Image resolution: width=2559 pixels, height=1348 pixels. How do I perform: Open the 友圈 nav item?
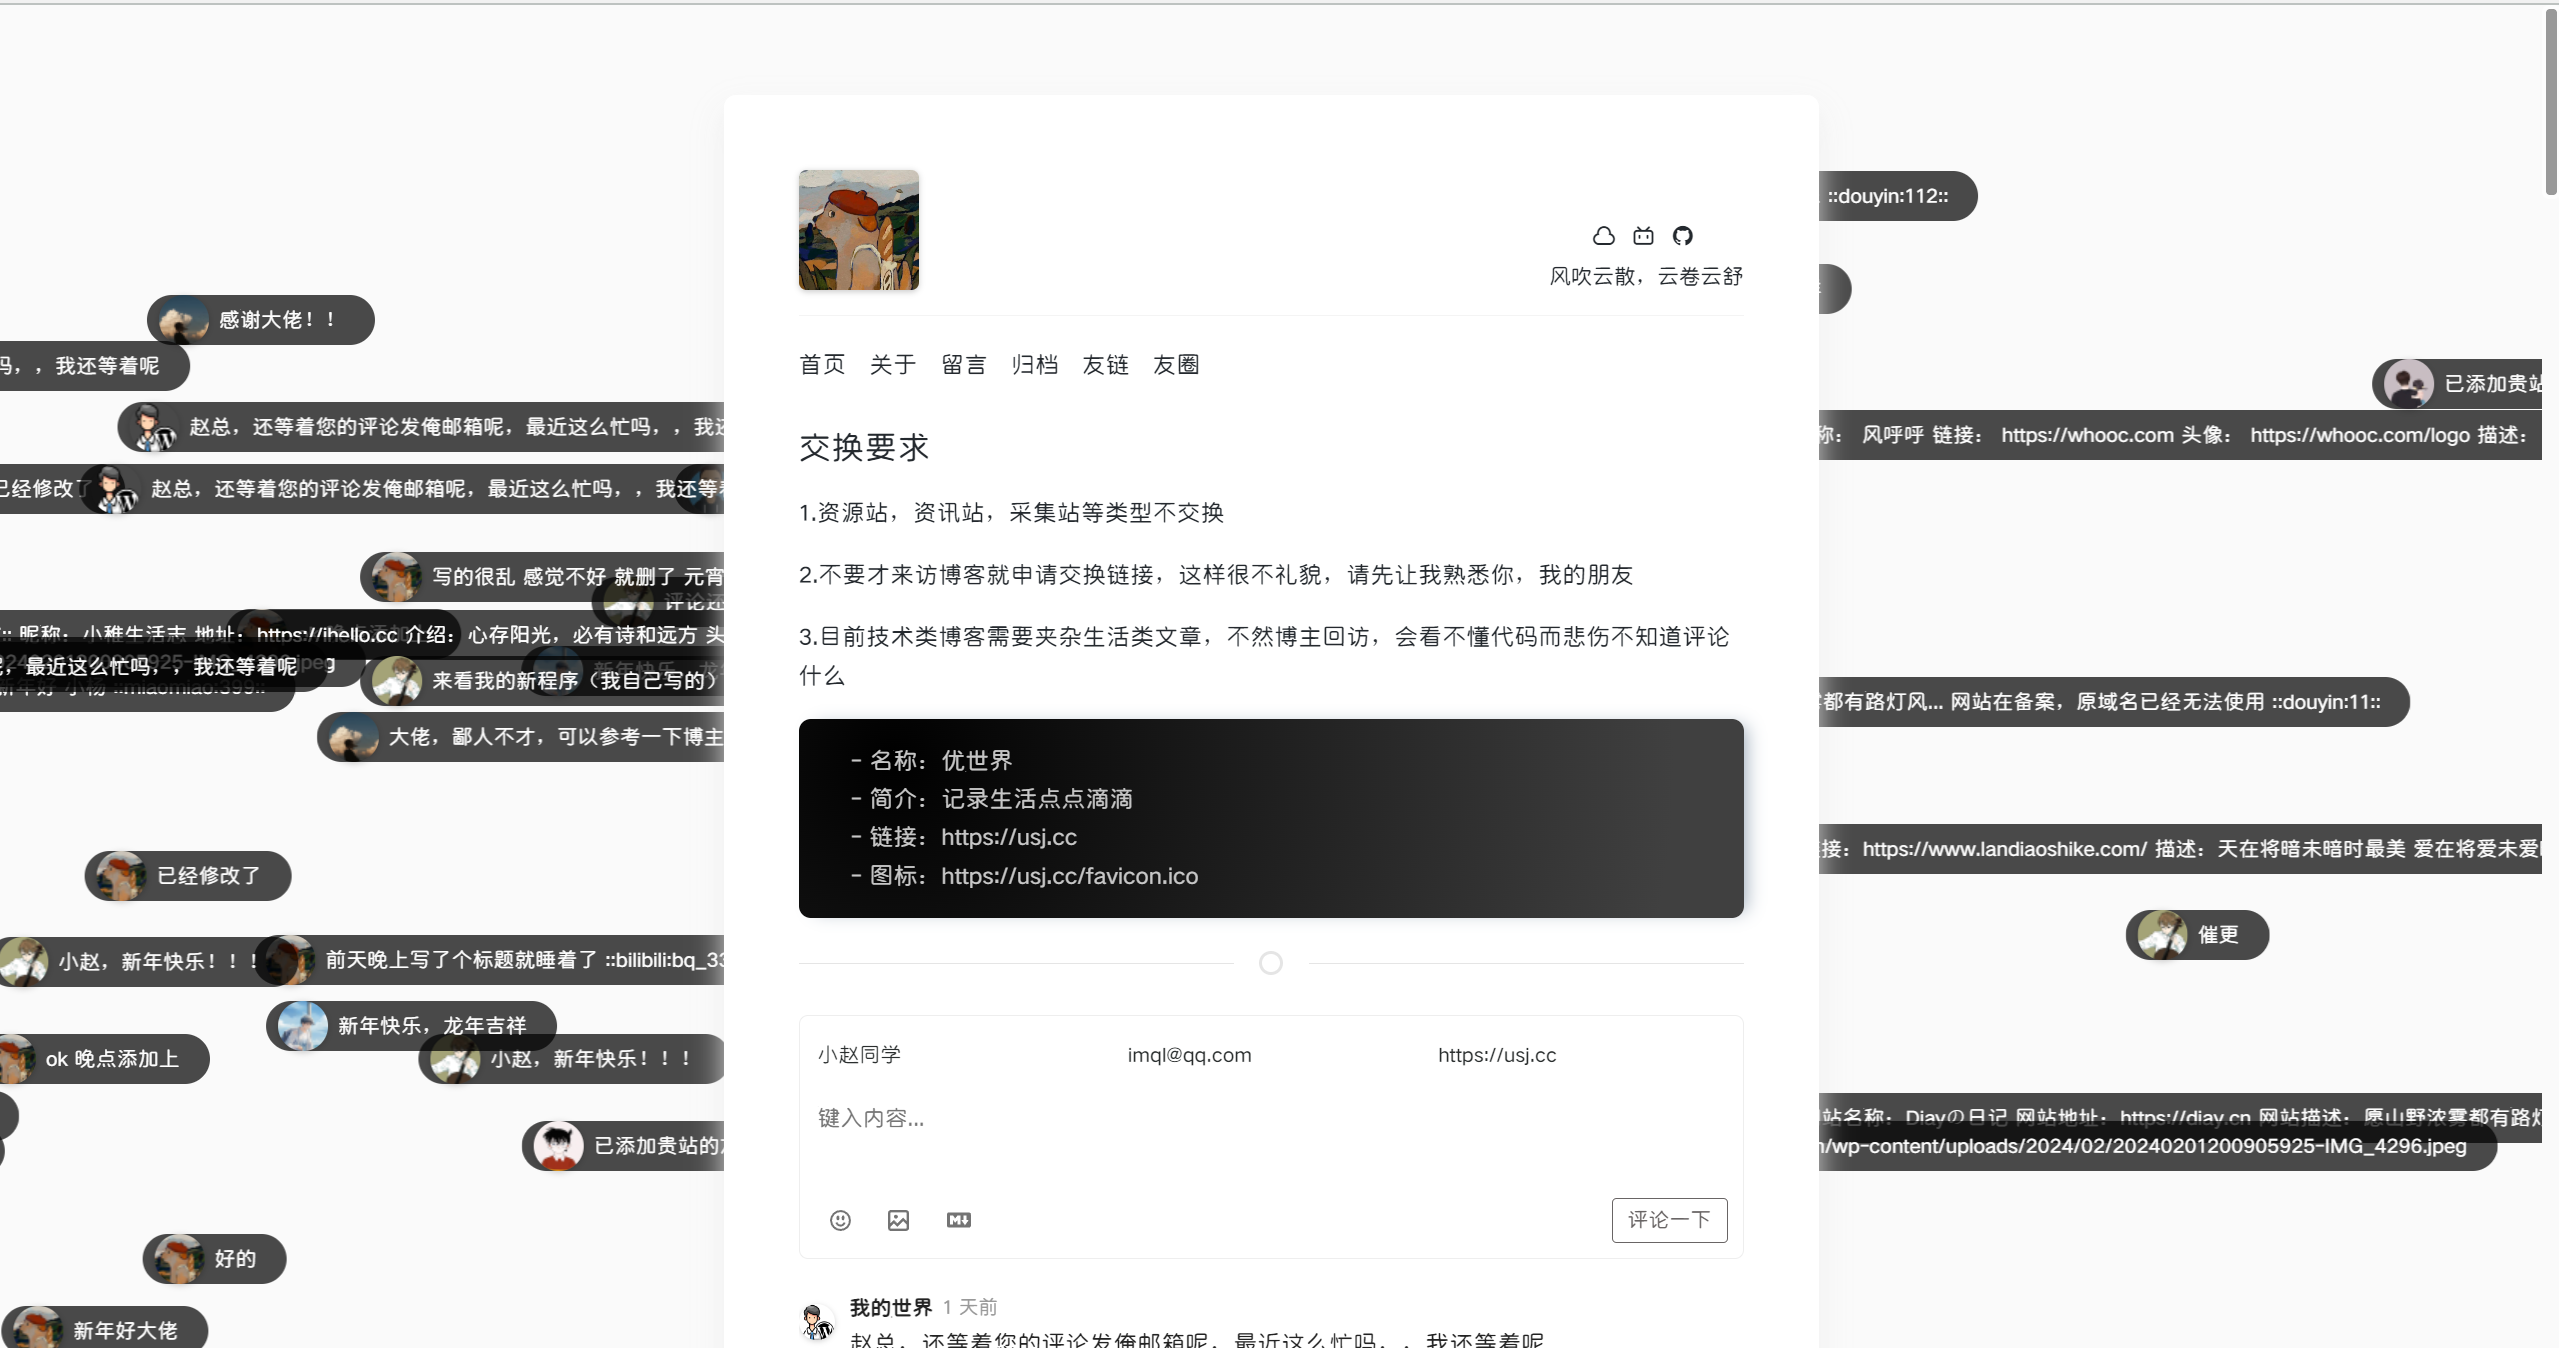(x=1176, y=365)
